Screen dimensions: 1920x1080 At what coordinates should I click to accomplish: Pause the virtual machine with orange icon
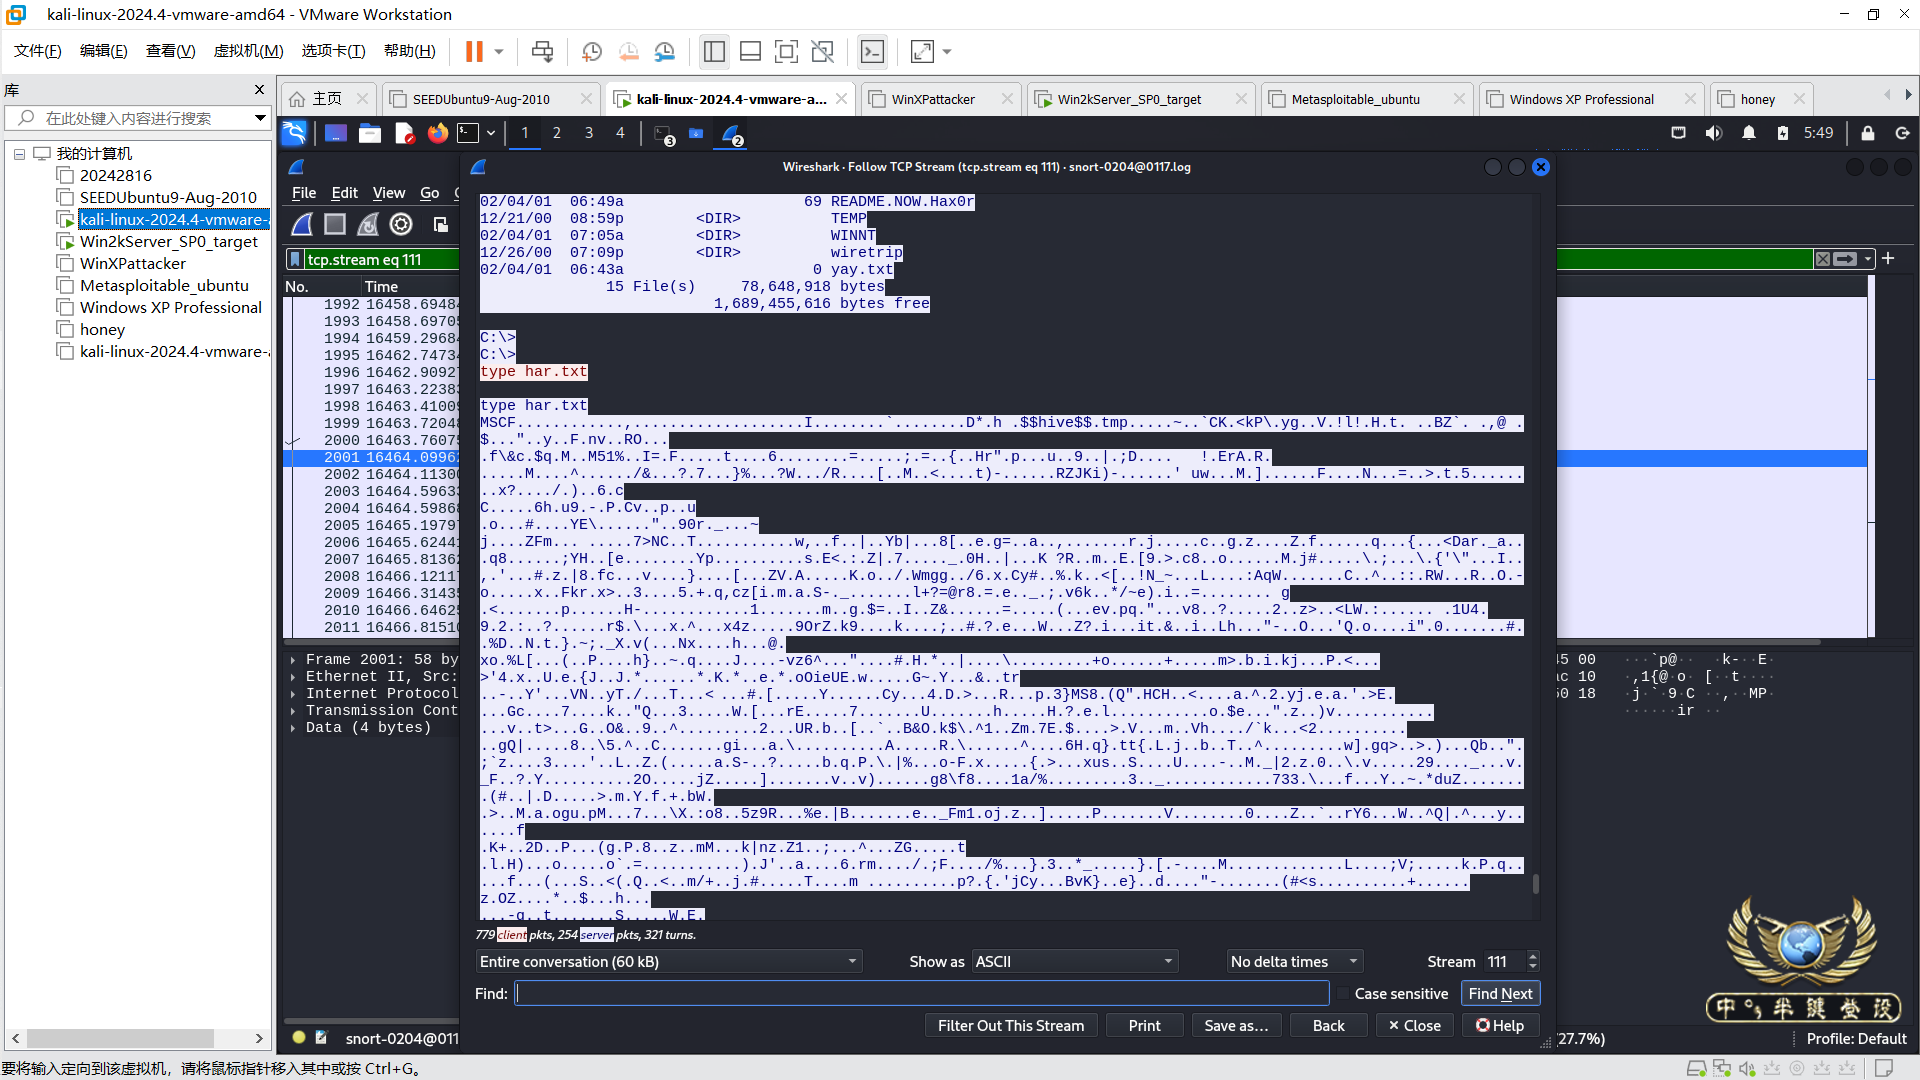pyautogui.click(x=474, y=51)
